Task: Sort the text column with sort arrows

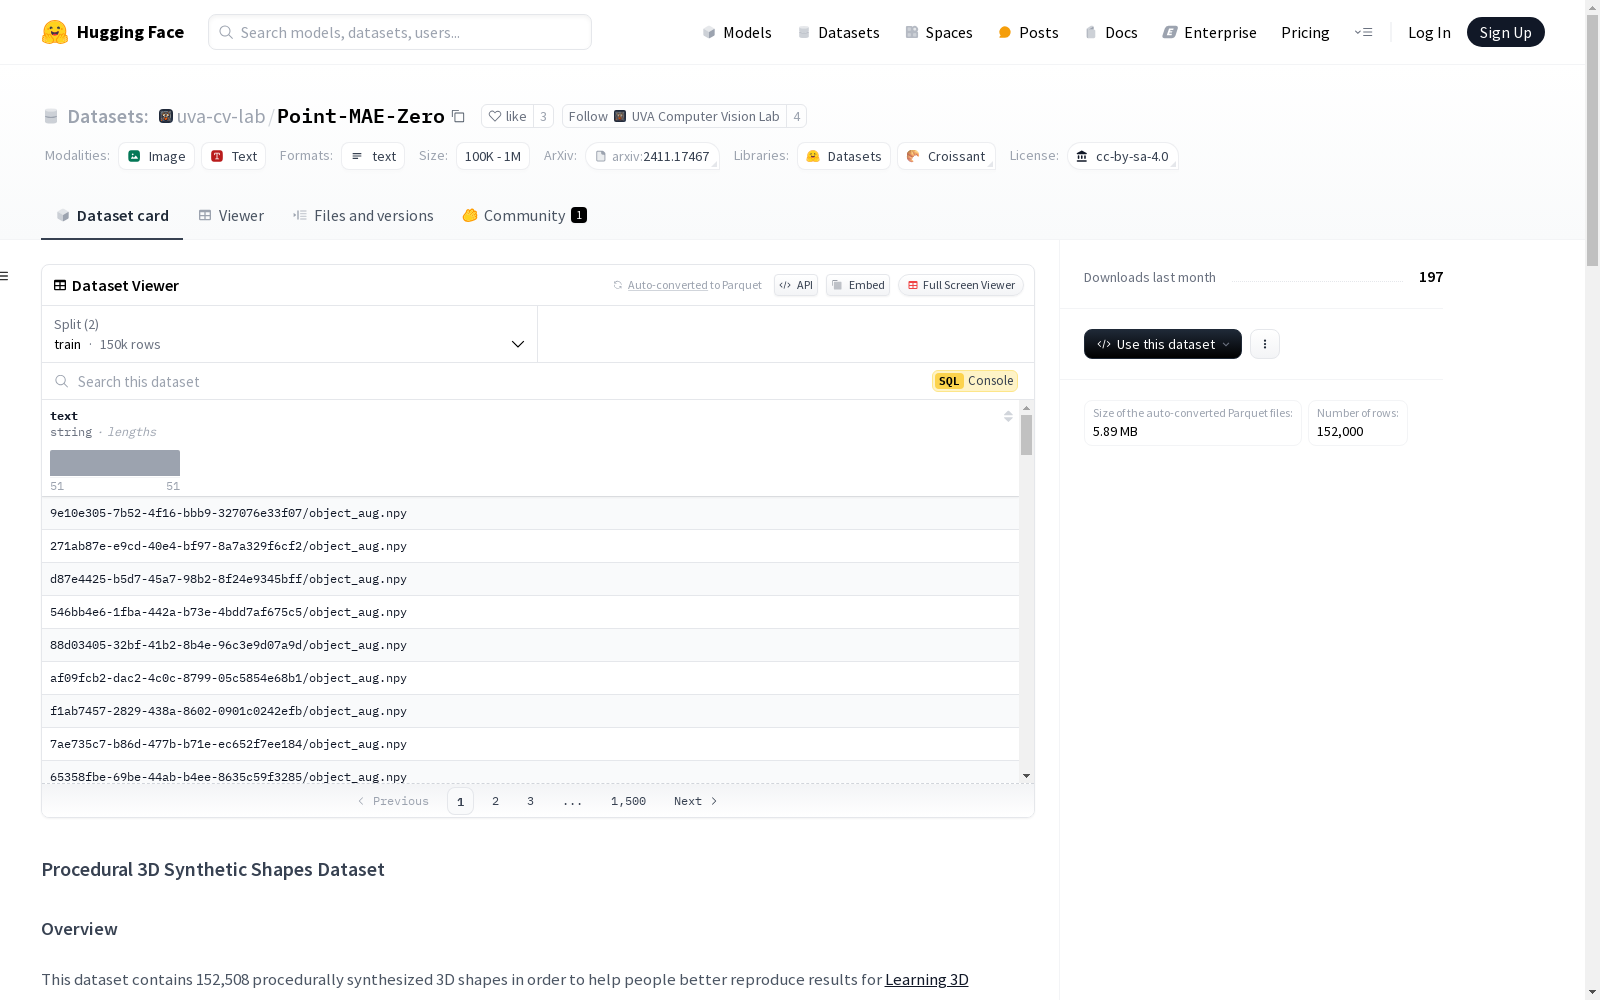Action: click(1008, 416)
